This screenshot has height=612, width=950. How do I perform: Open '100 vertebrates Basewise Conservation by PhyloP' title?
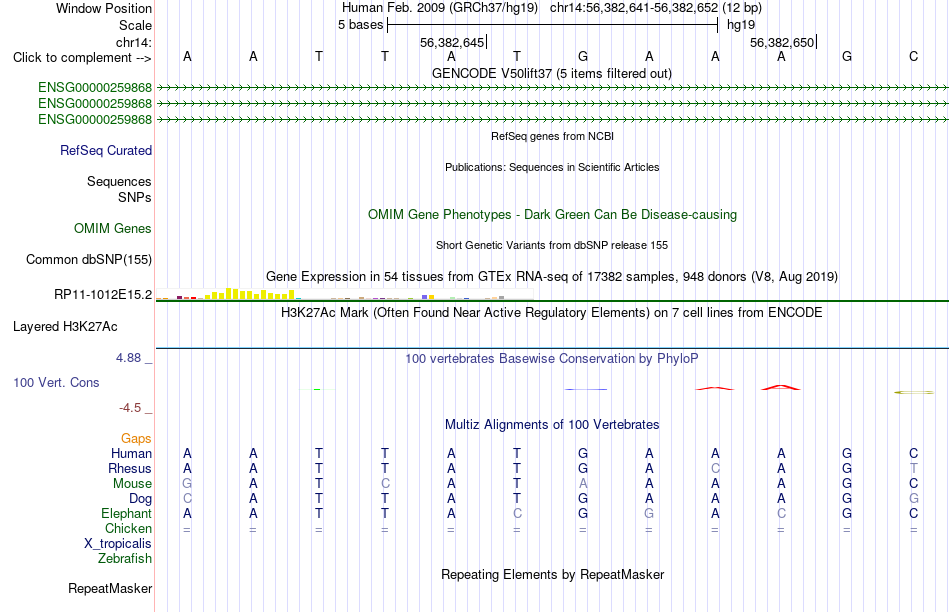(551, 359)
